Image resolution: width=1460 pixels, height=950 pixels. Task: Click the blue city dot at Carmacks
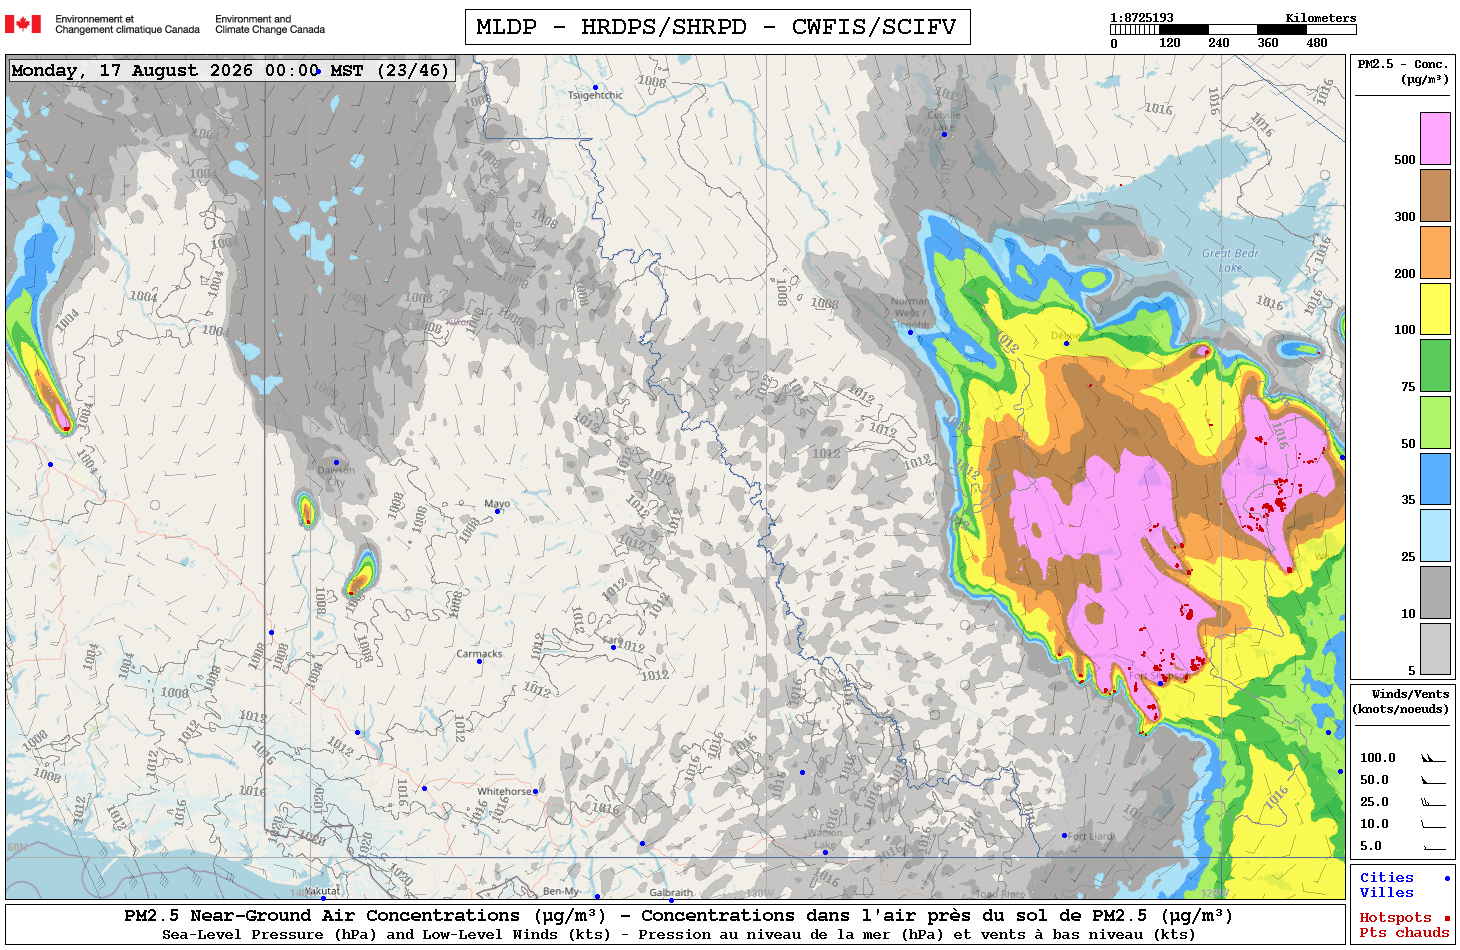tap(479, 661)
